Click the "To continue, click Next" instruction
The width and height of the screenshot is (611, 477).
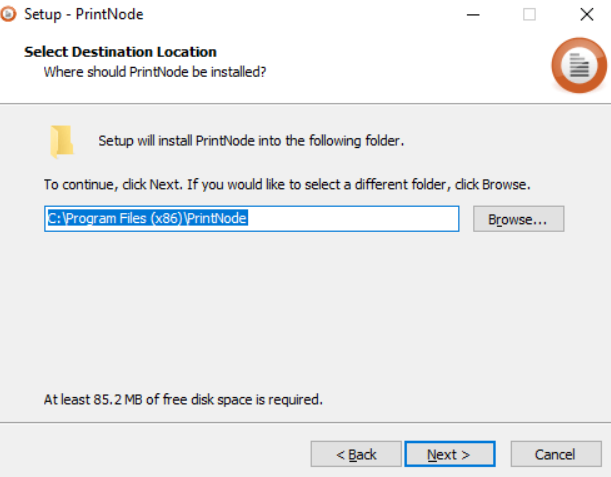[x=286, y=185]
